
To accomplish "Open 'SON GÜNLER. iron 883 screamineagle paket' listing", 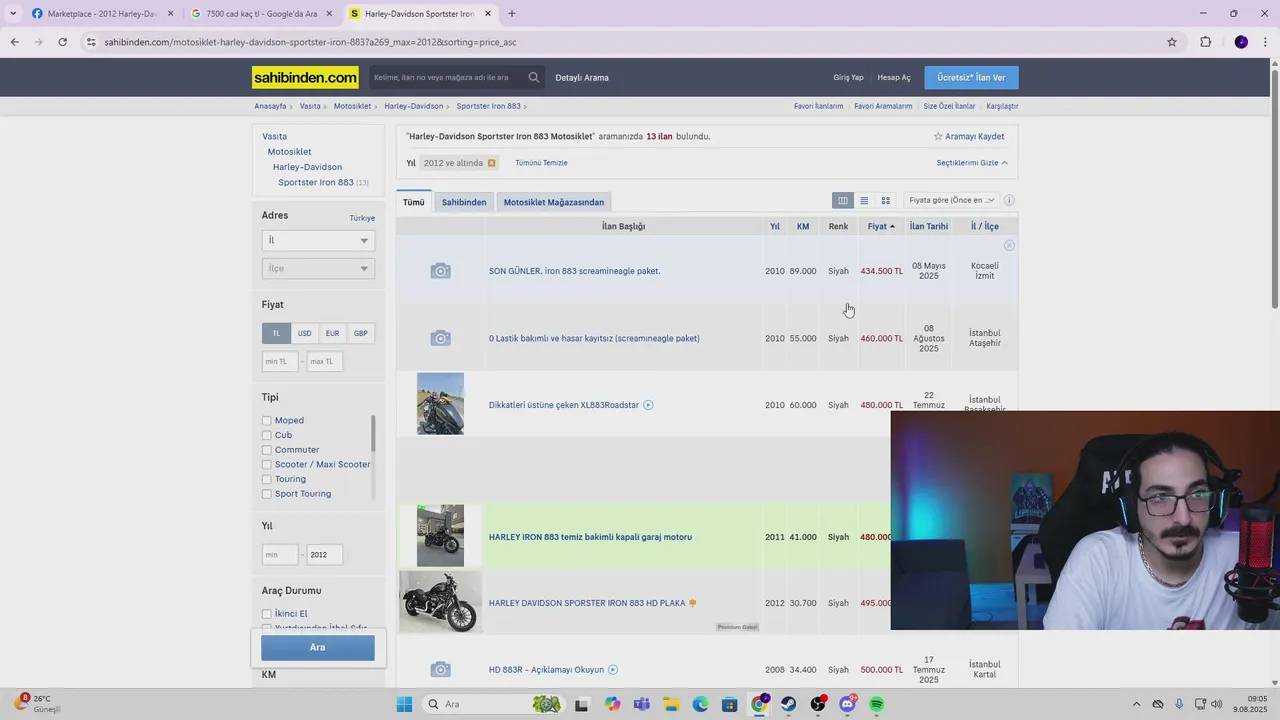I will [574, 271].
